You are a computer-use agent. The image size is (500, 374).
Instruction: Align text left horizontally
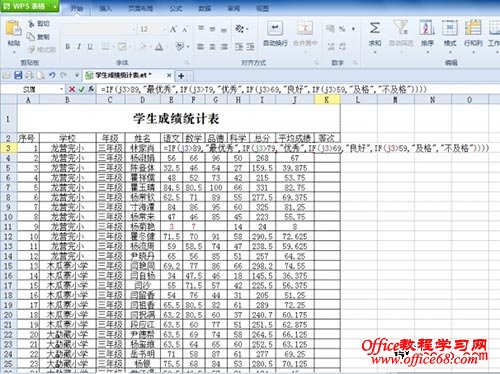pyautogui.click(x=200, y=47)
